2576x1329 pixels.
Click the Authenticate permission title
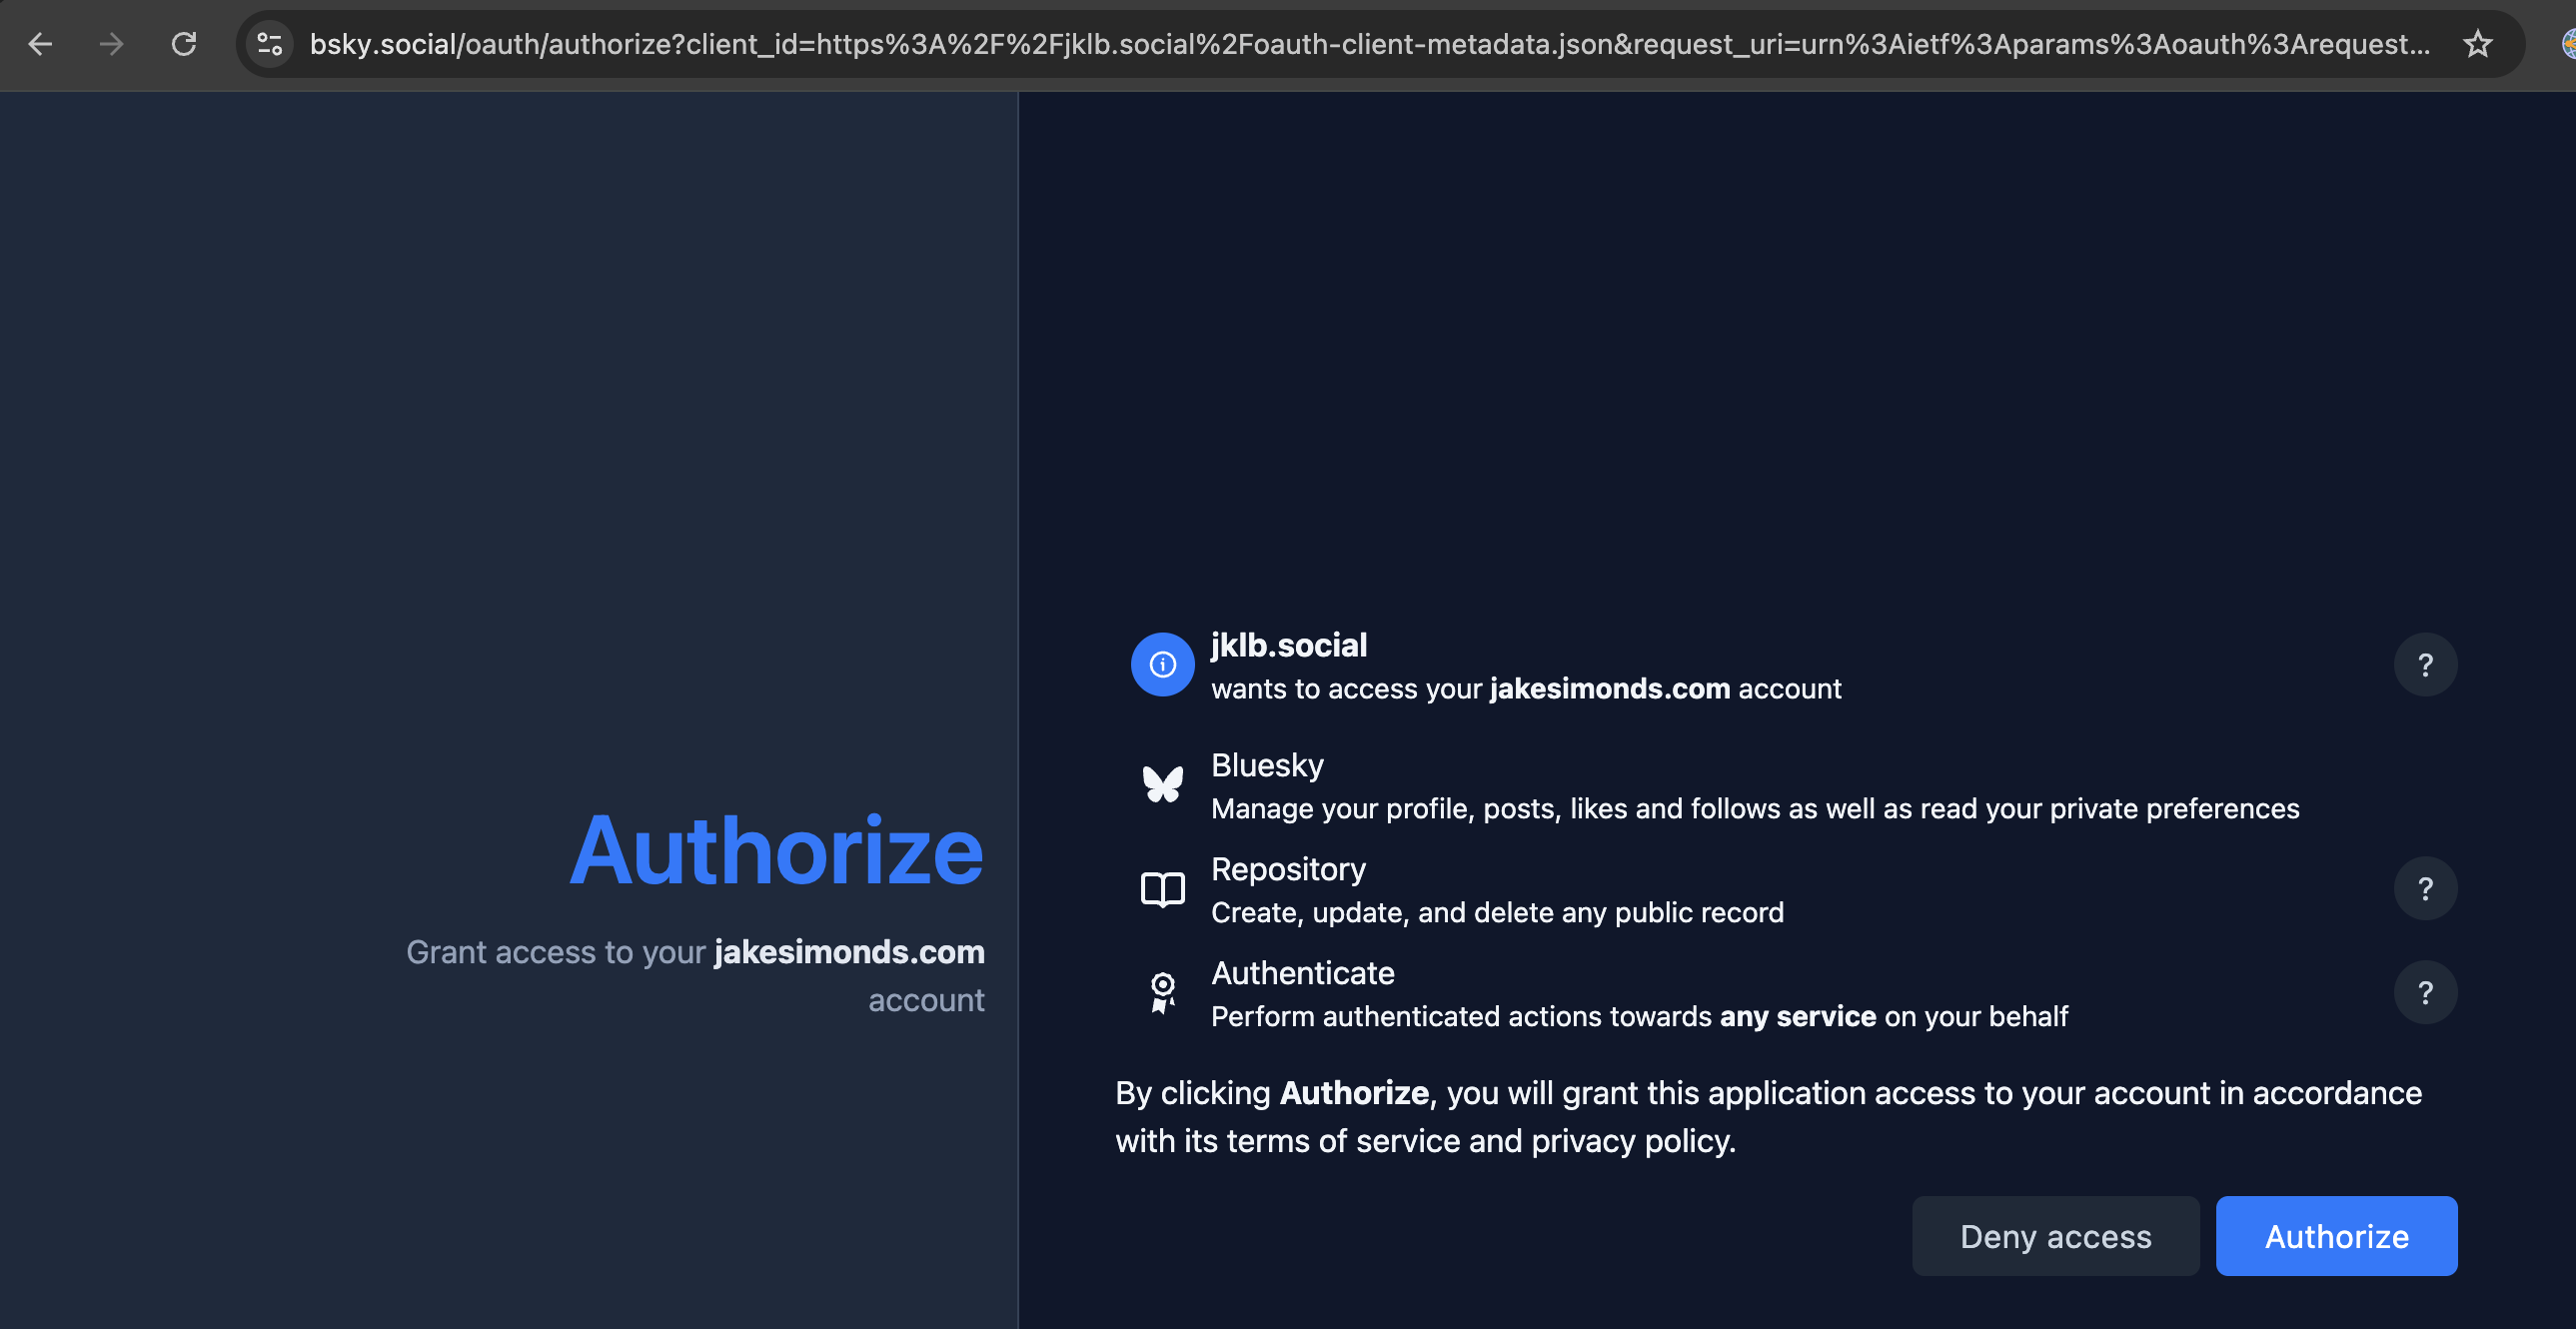[1302, 974]
